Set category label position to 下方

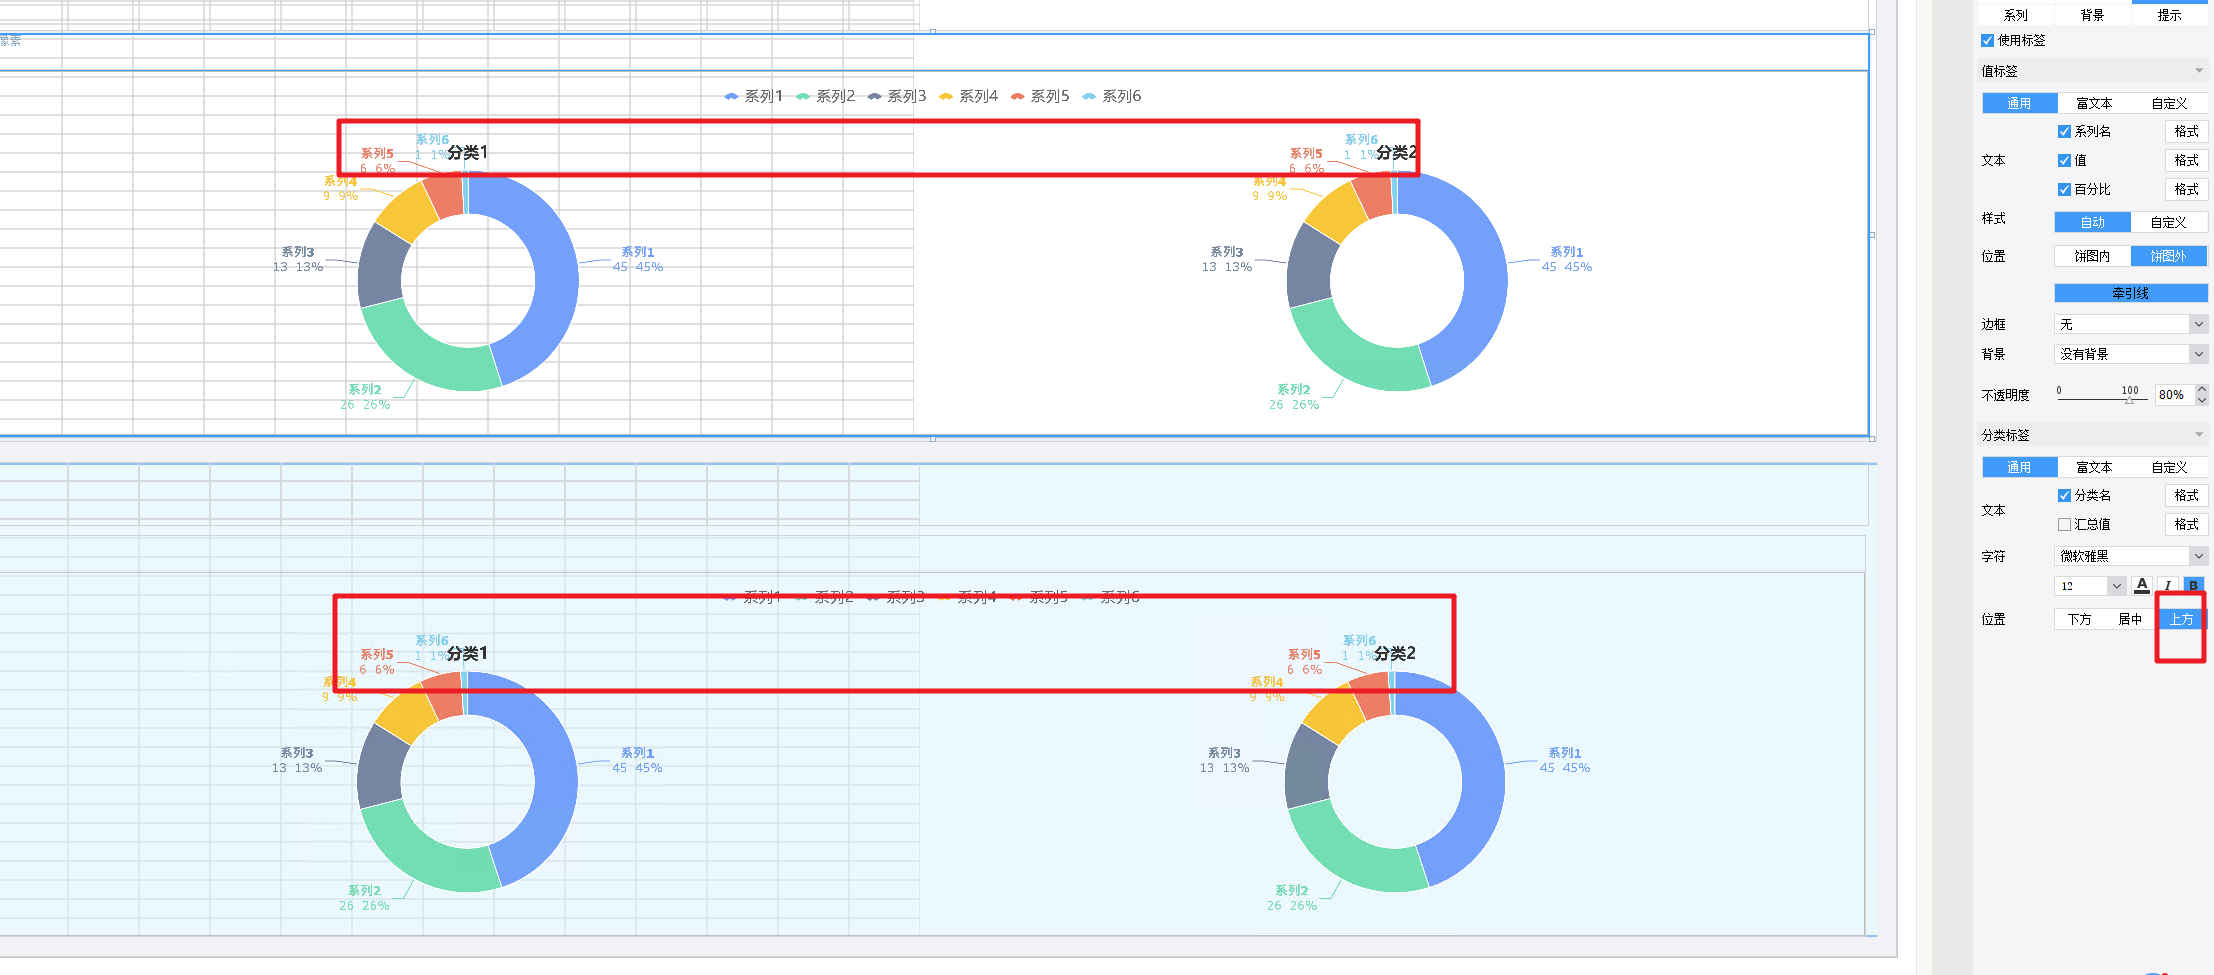pyautogui.click(x=2080, y=619)
